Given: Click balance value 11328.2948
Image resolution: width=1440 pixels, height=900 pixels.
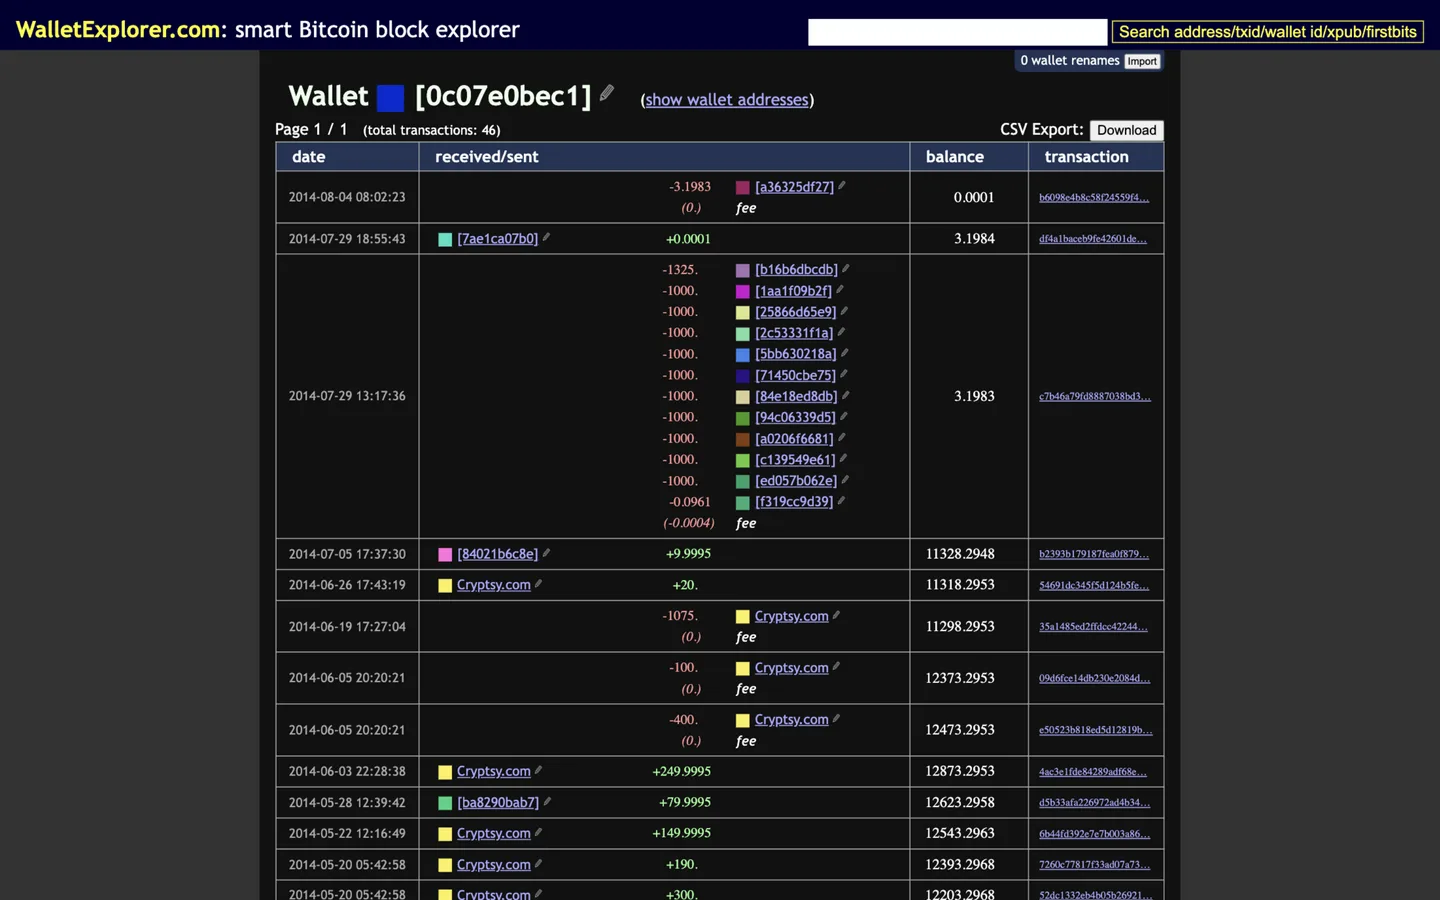Looking at the screenshot, I should click(959, 554).
